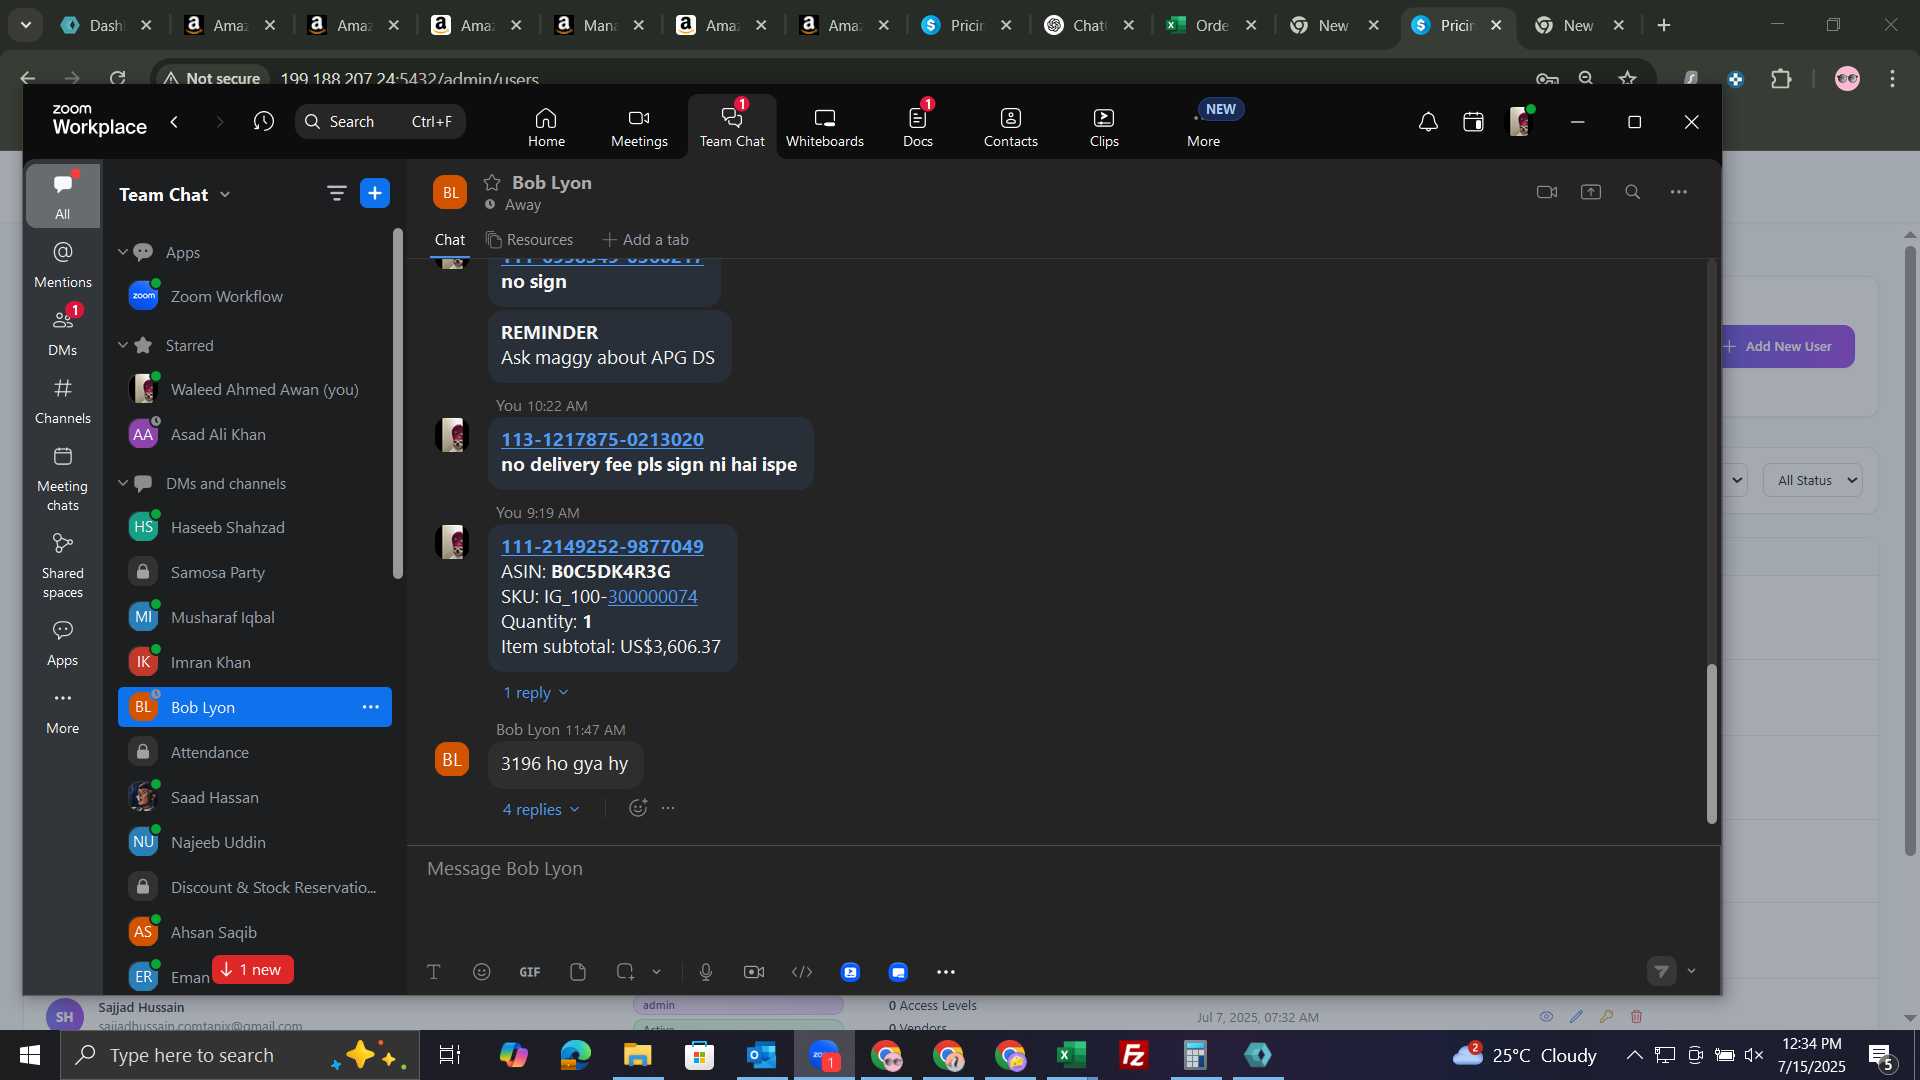Record a video message
Screen dimensions: 1920x1080
[x=754, y=972]
